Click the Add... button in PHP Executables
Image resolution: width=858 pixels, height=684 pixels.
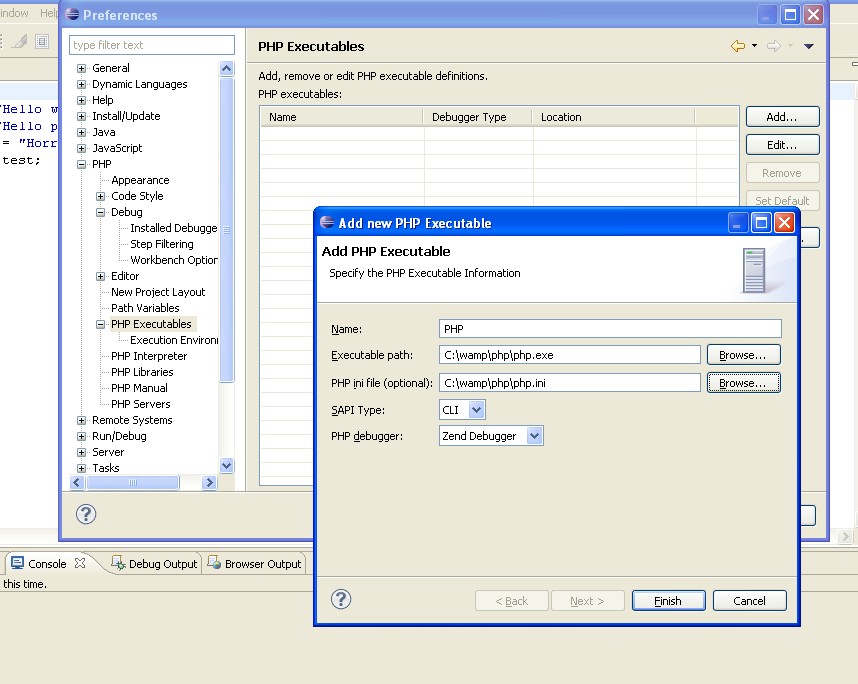click(782, 117)
